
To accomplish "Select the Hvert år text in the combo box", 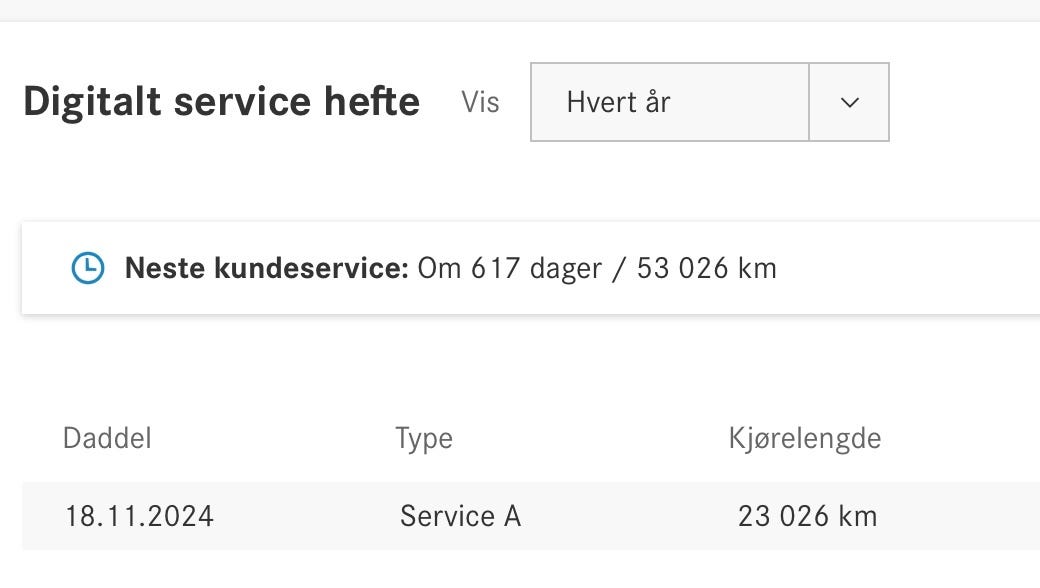I will tap(618, 103).
